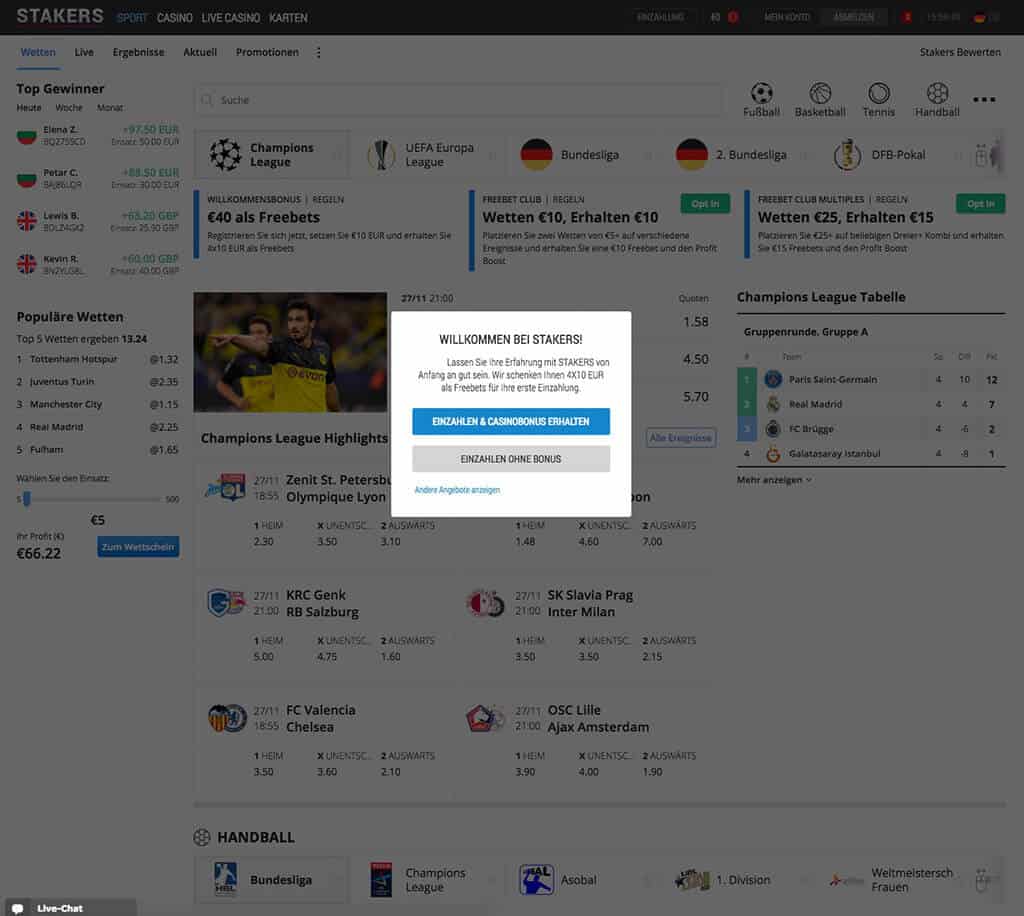The width and height of the screenshot is (1024, 916).
Task: Open the Ergebnisse tab
Action: pyautogui.click(x=138, y=52)
